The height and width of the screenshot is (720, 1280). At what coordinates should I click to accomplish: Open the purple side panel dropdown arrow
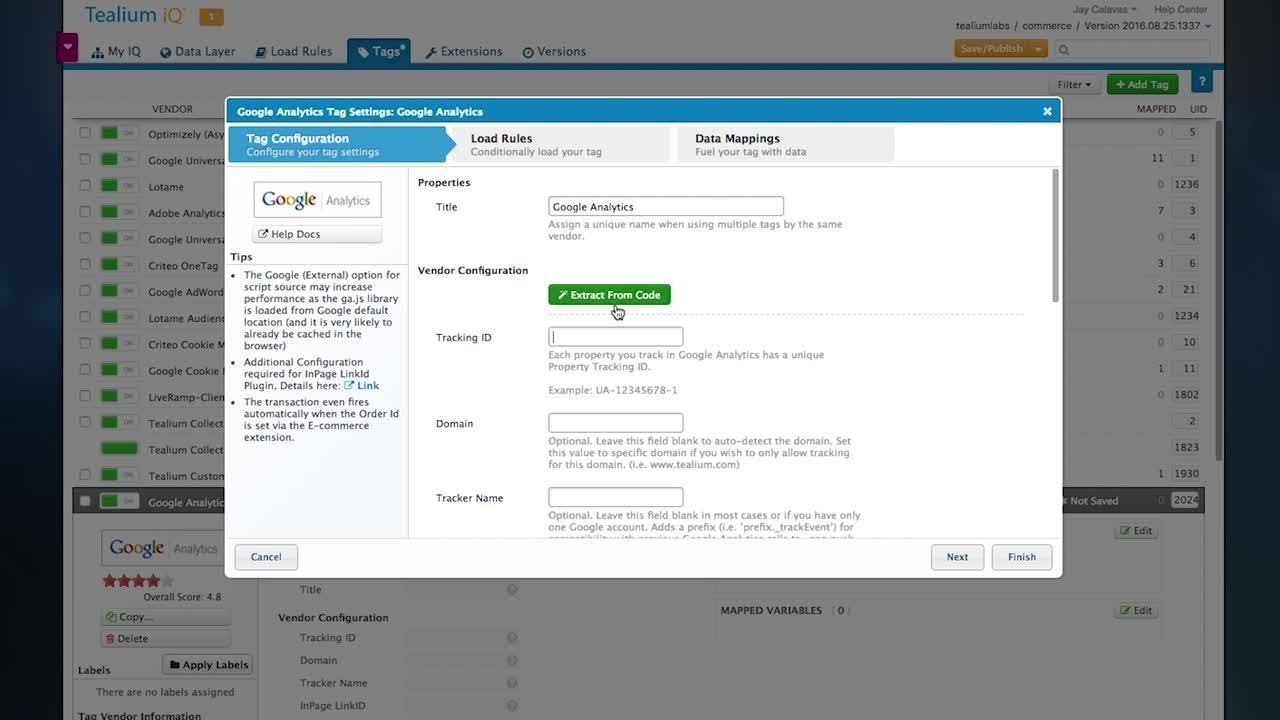click(x=67, y=47)
